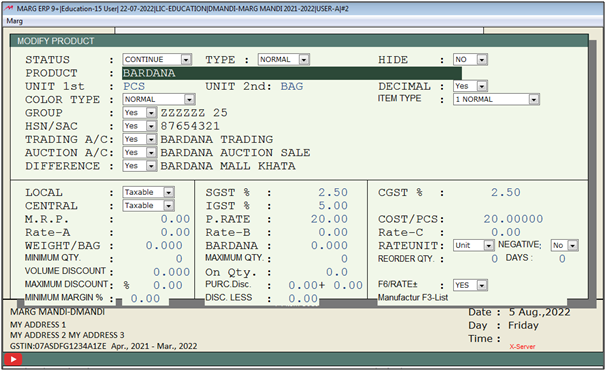Click the BARDANA 0.000 value field
This screenshot has width=607, height=371.
click(x=329, y=246)
